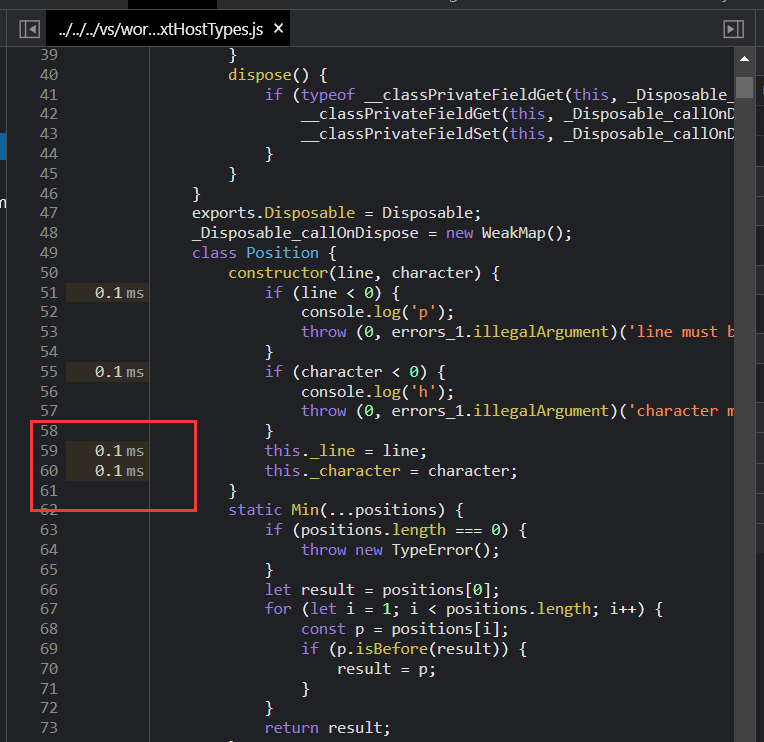The width and height of the screenshot is (764, 742).
Task: Click line number 55 in gutter
Action: [49, 372]
